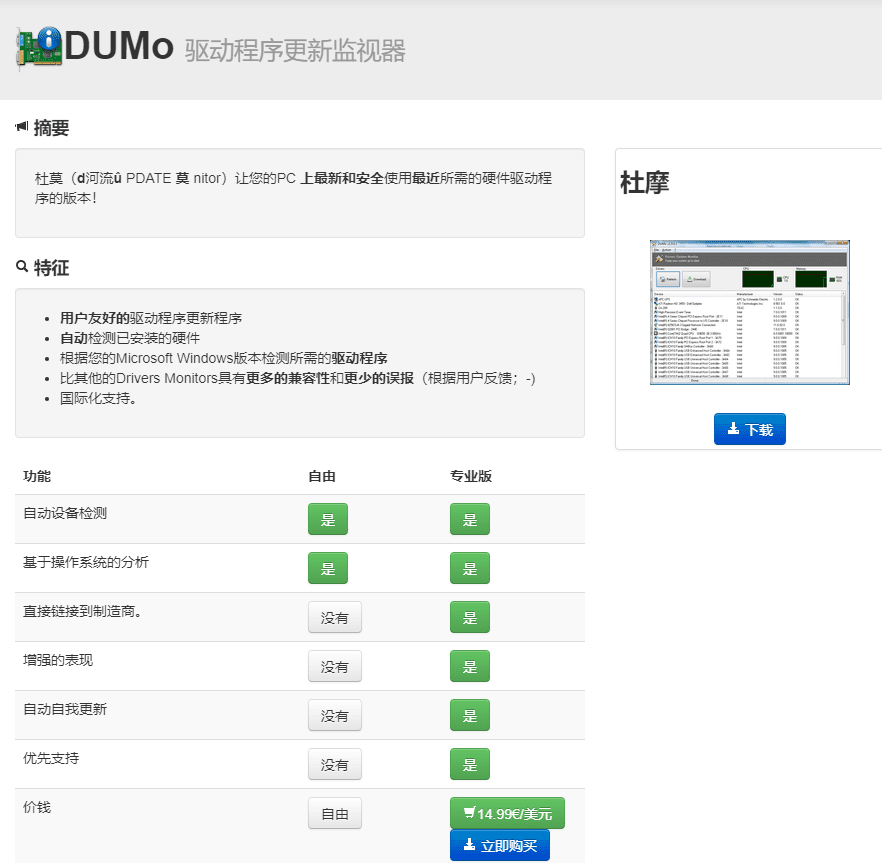Image resolution: width=882 pixels, height=863 pixels.
Task: Click free-column 是 for 自动设备检测
Action: point(328,519)
